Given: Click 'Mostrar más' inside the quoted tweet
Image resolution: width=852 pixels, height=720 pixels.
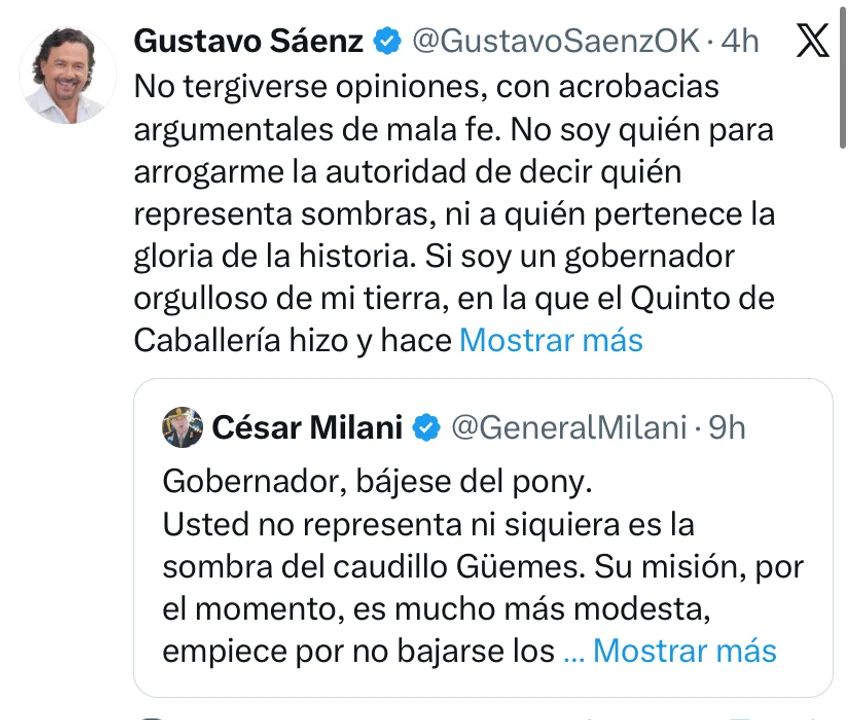Looking at the screenshot, I should [685, 650].
